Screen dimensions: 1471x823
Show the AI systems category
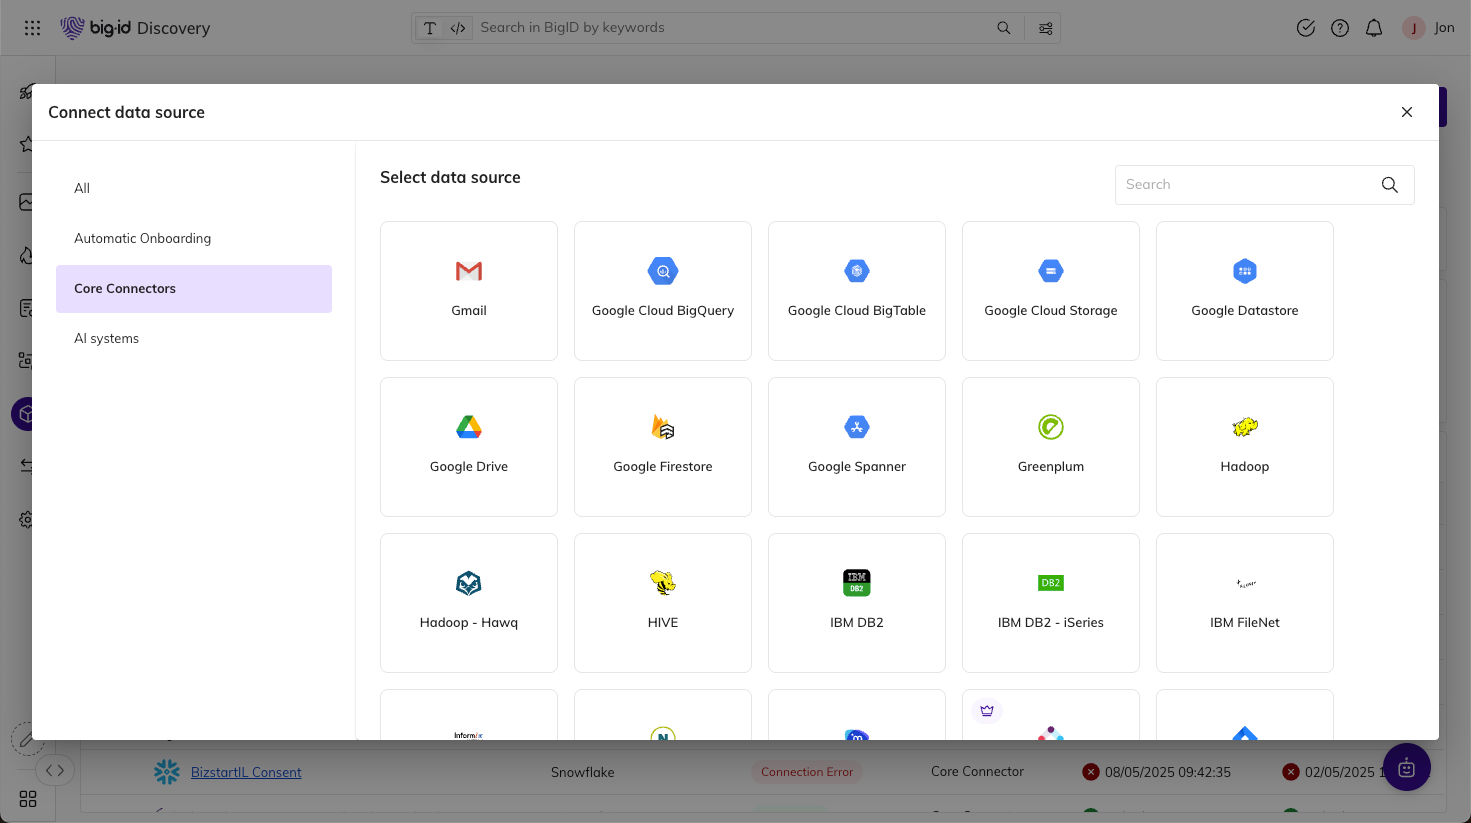106,338
